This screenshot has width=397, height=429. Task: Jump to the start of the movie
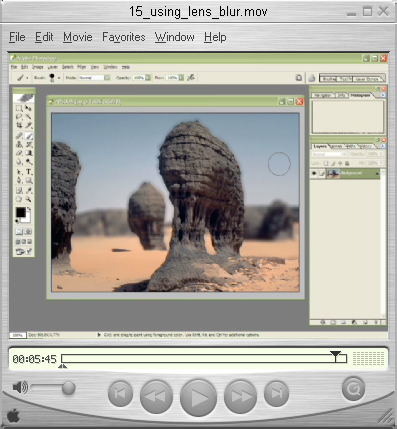(120, 394)
